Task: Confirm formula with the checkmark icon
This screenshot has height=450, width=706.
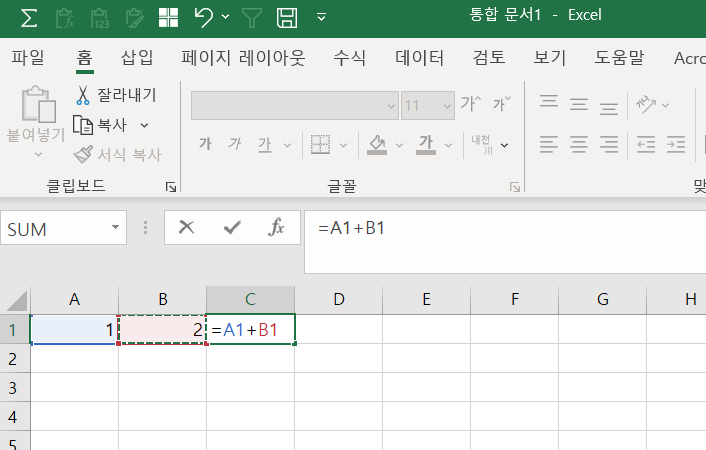Action: 232,228
